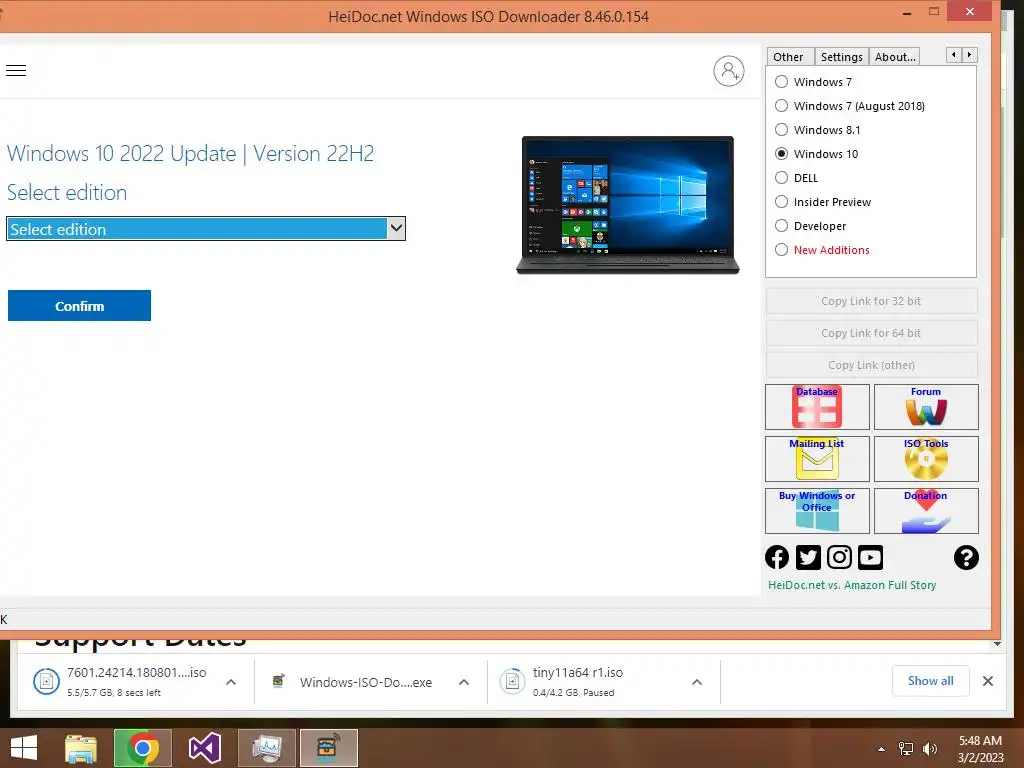Click the Windows-ISO-Do....exe file icon

(279, 682)
